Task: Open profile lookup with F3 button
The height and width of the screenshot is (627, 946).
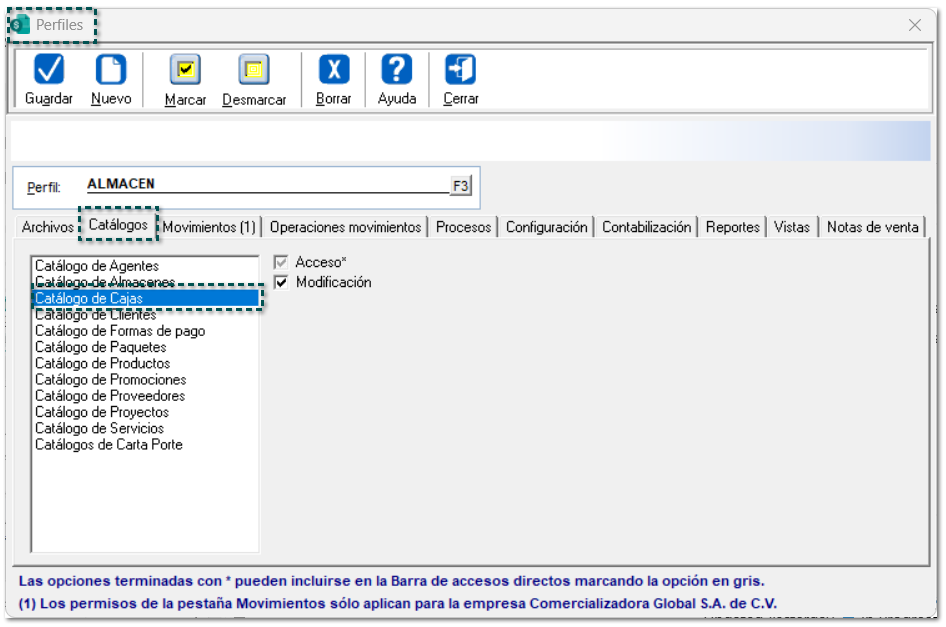Action: coord(460,186)
